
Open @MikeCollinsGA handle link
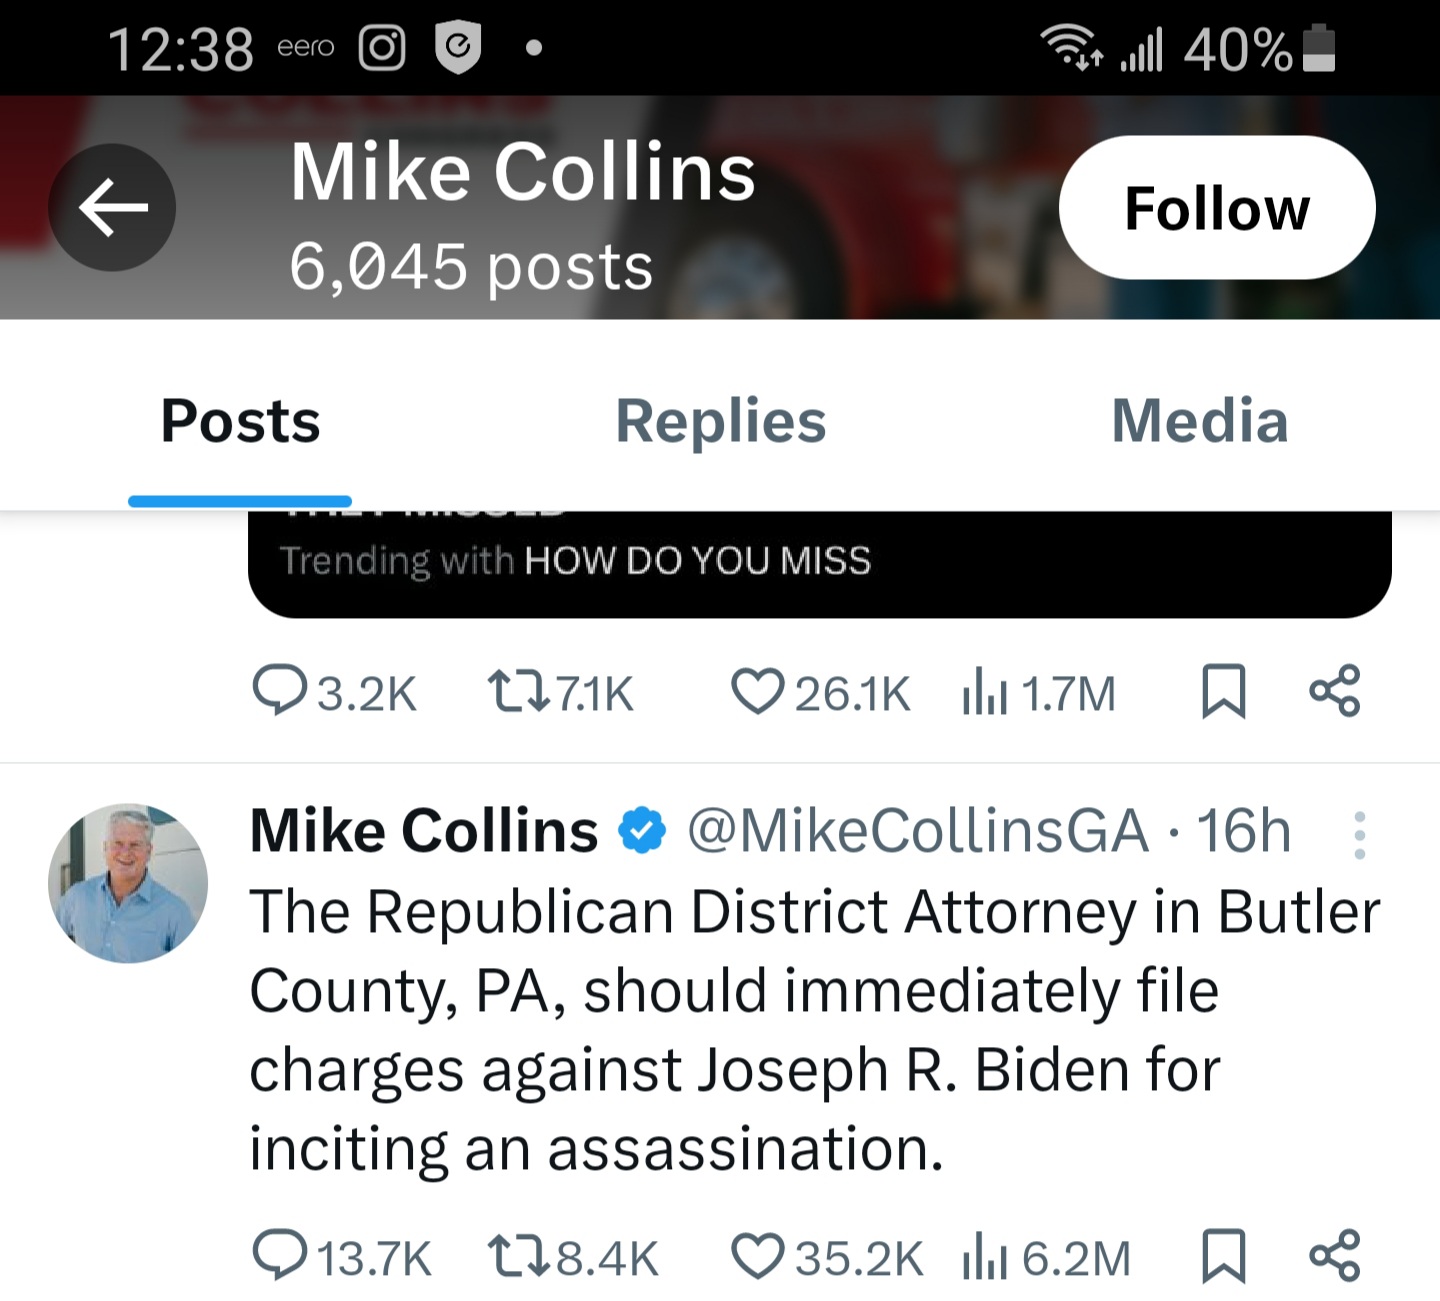(x=917, y=831)
